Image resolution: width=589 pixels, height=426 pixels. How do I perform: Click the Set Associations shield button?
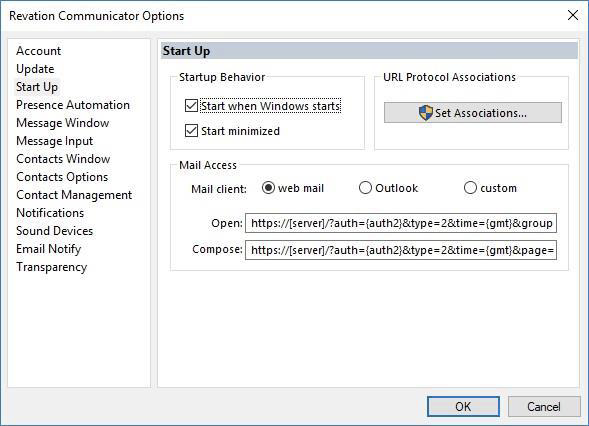[x=473, y=113]
